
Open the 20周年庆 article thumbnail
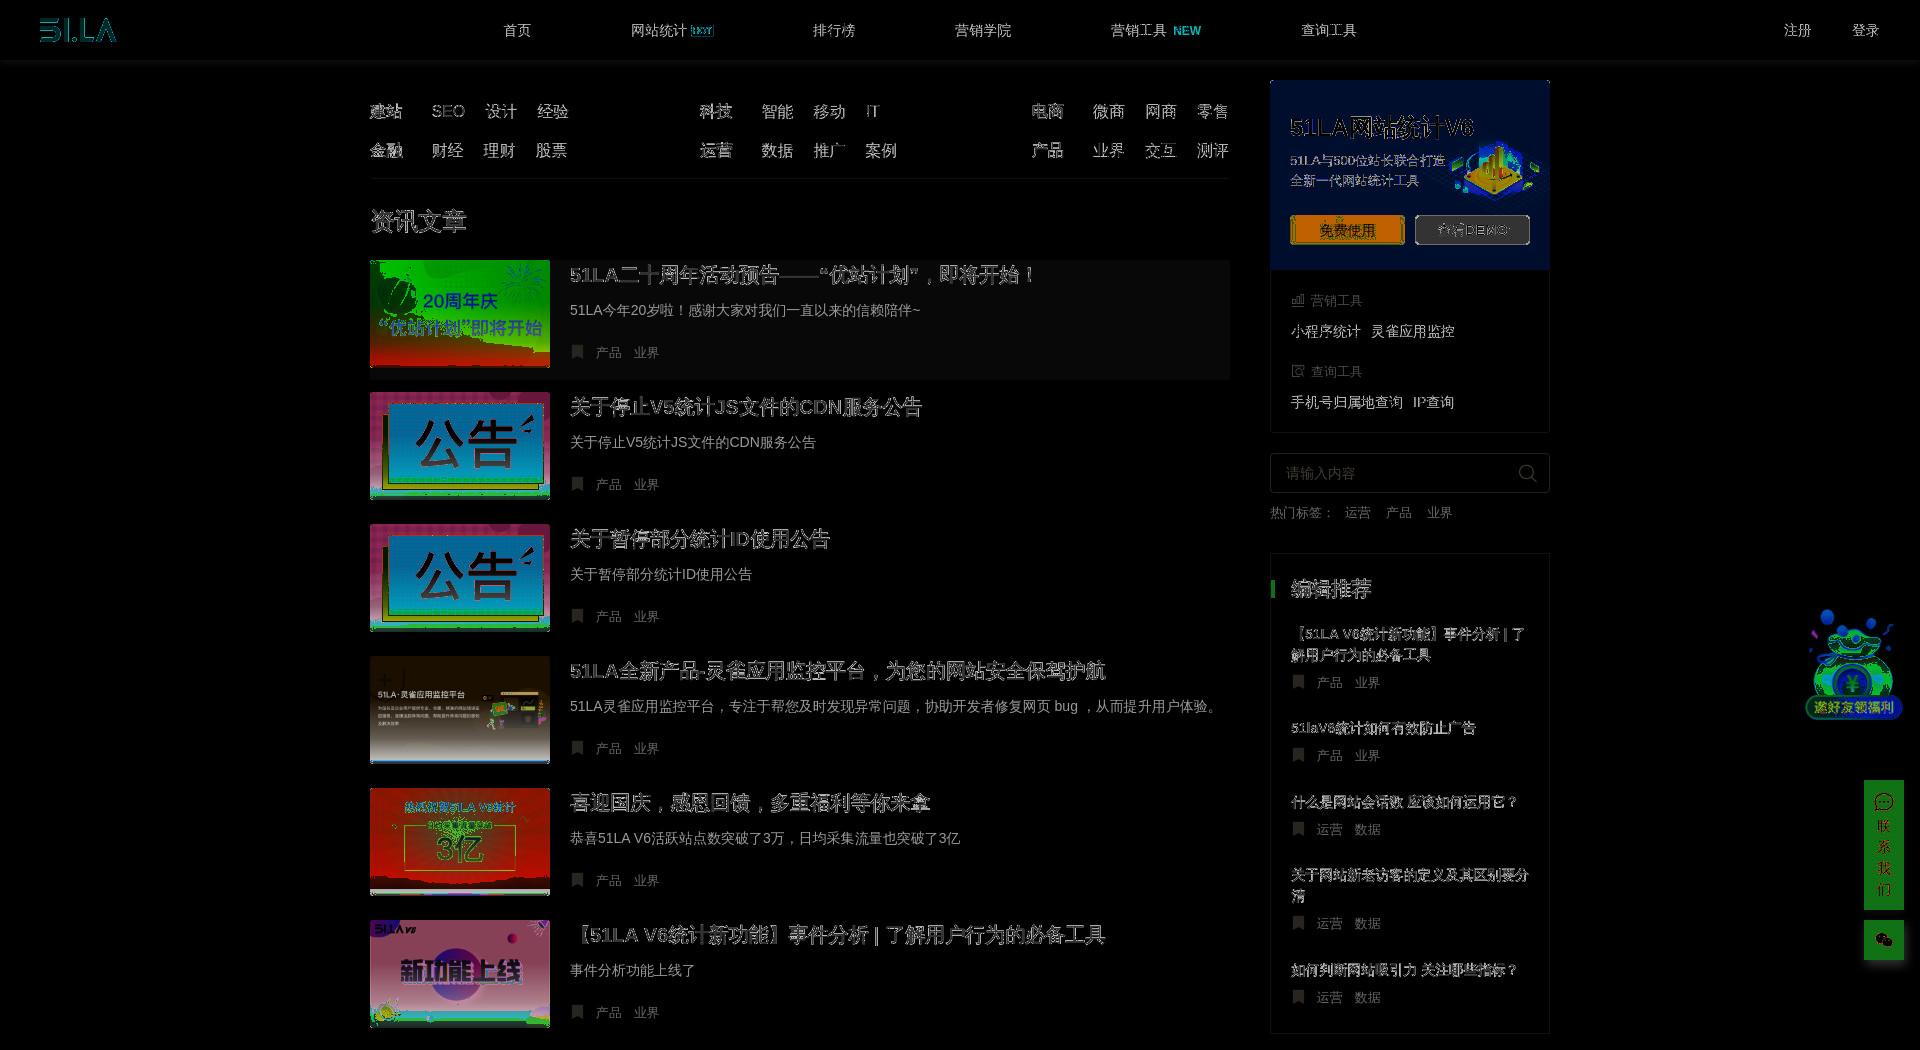pos(460,314)
